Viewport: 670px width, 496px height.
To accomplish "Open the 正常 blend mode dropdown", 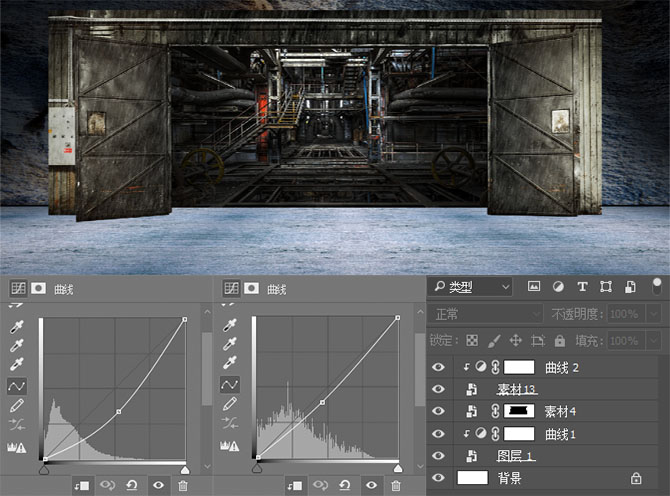I will pos(485,314).
